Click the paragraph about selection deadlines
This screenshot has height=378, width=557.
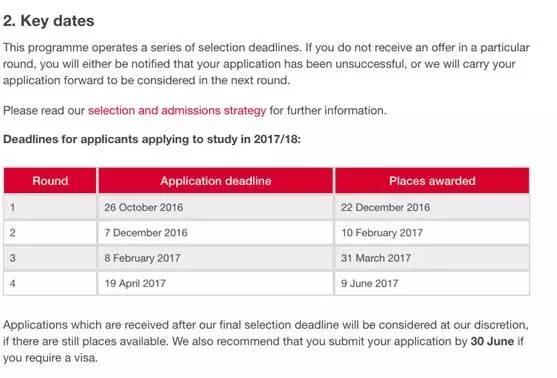pyautogui.click(x=266, y=64)
